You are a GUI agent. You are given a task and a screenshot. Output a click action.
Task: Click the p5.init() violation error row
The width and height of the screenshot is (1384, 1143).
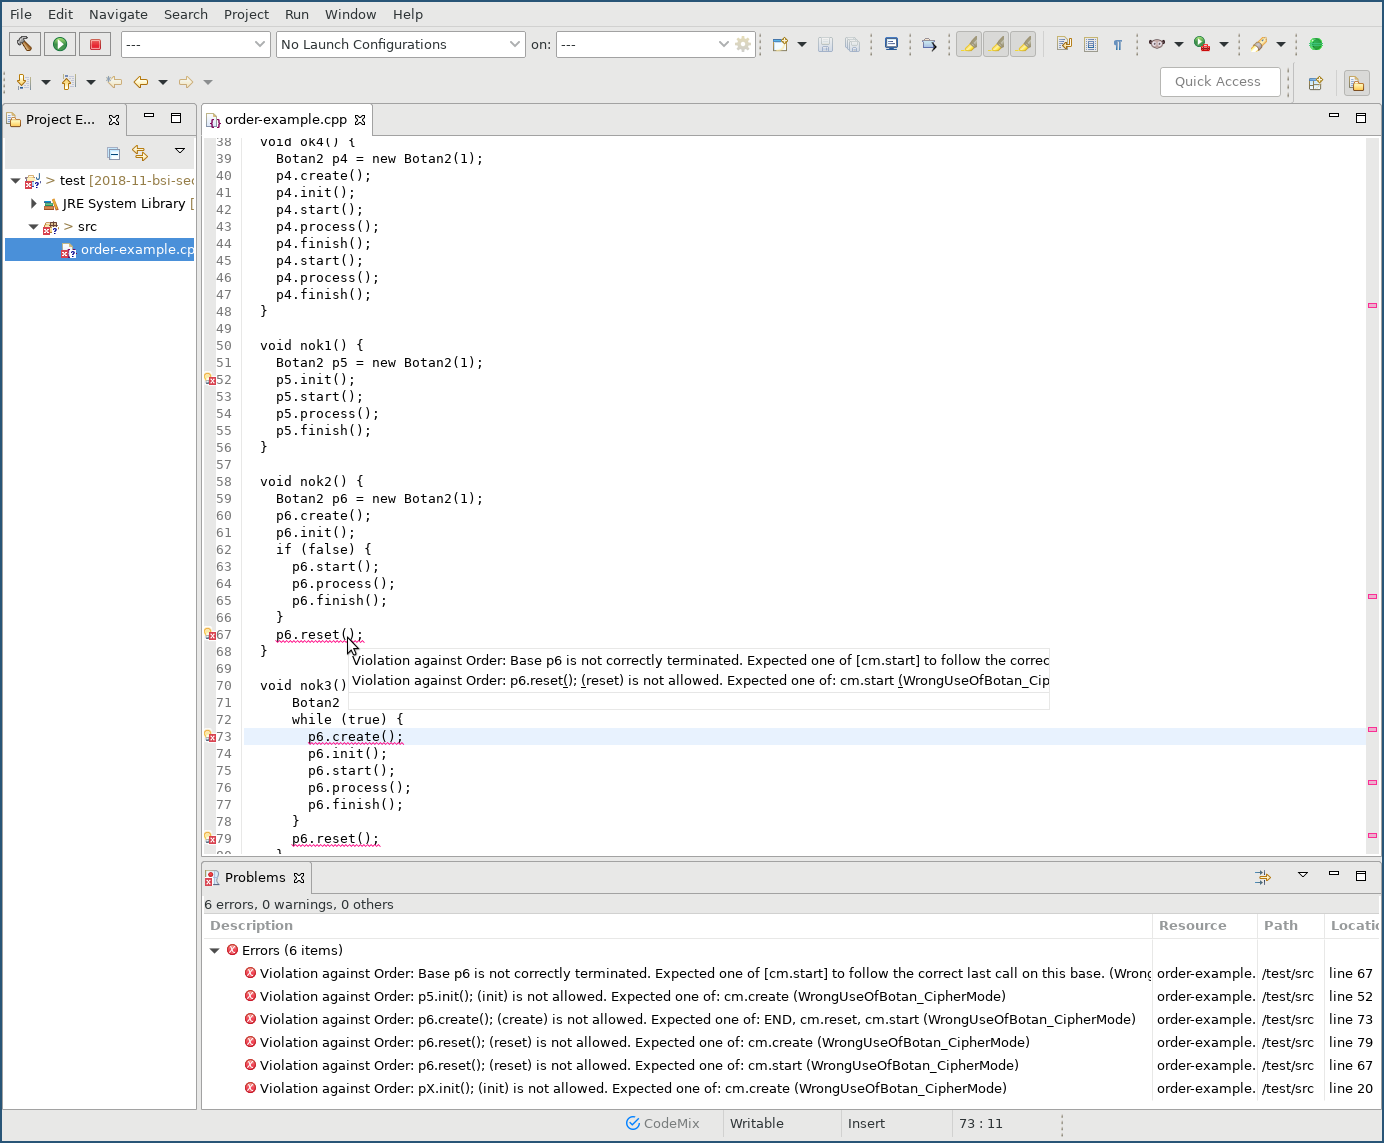(632, 996)
